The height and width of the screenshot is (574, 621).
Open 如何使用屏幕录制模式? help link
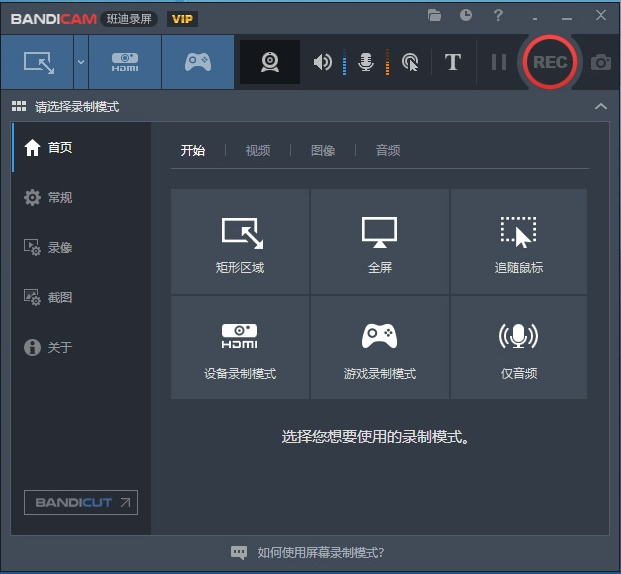pos(321,552)
